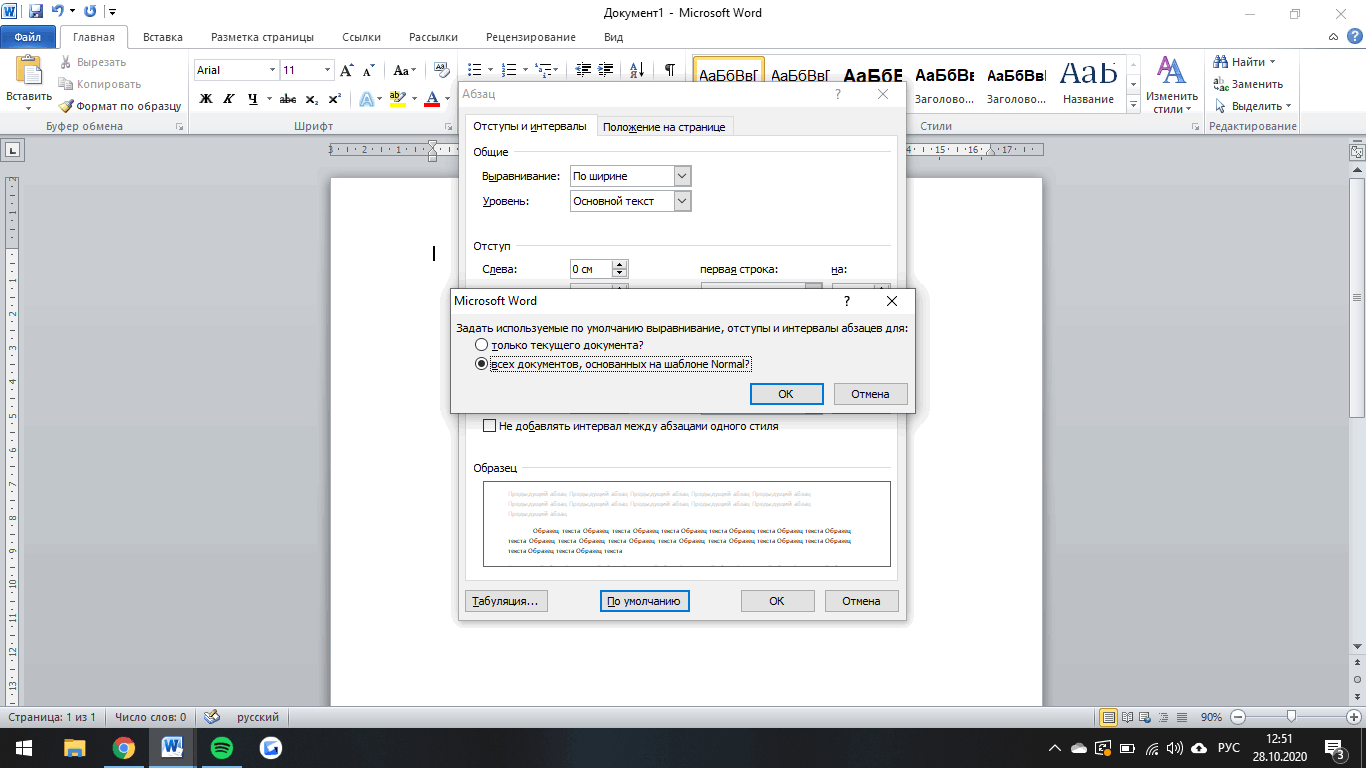Click the sort А-Я icon
The height and width of the screenshot is (768, 1366).
point(636,70)
